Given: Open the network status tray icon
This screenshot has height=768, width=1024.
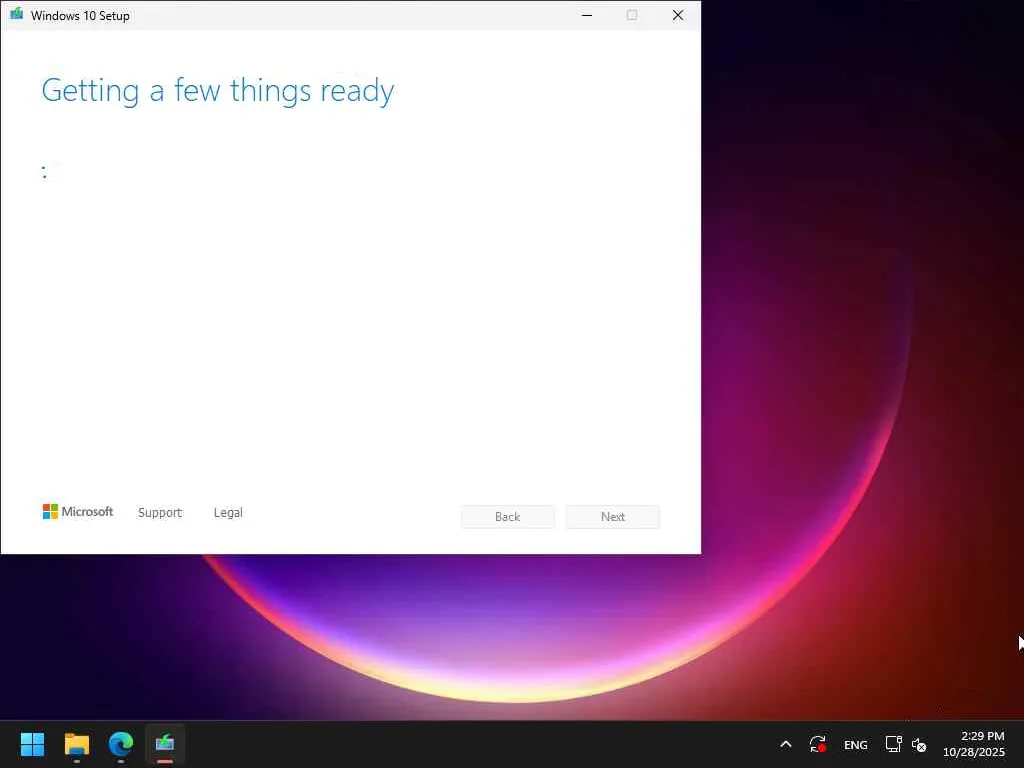Looking at the screenshot, I should pos(893,744).
